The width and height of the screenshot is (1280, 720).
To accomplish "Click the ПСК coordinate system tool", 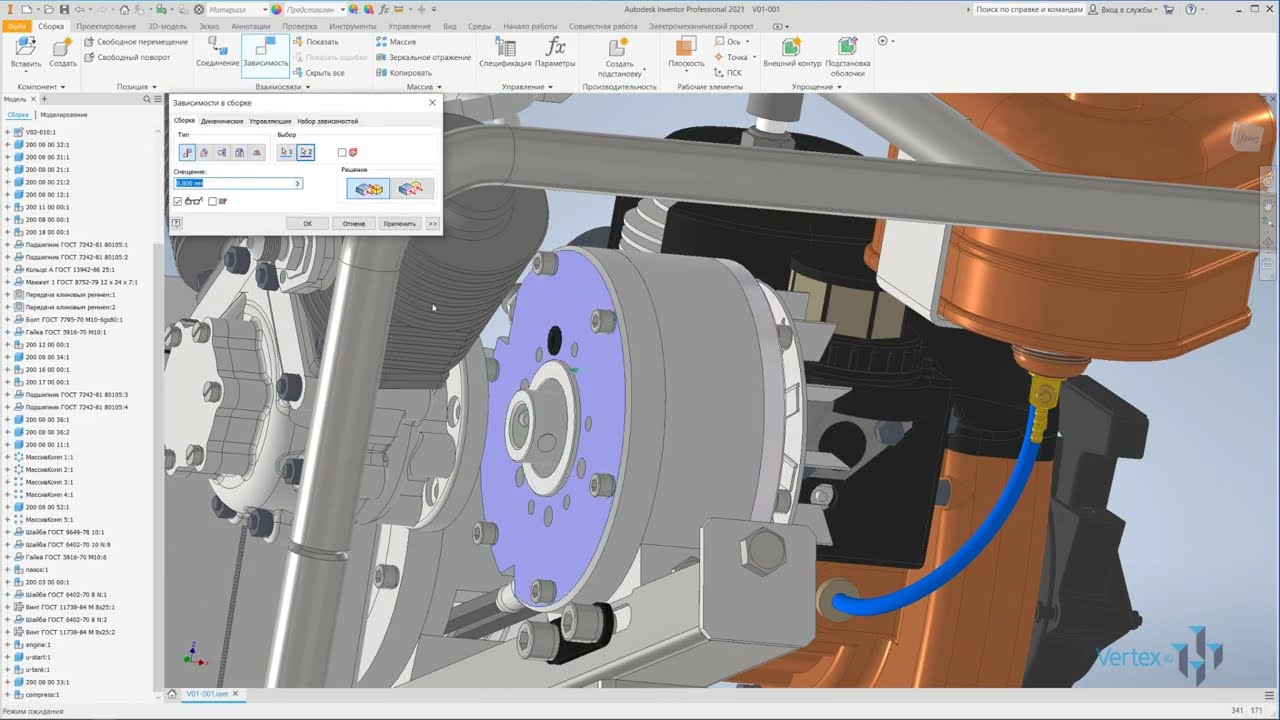I will [x=729, y=73].
